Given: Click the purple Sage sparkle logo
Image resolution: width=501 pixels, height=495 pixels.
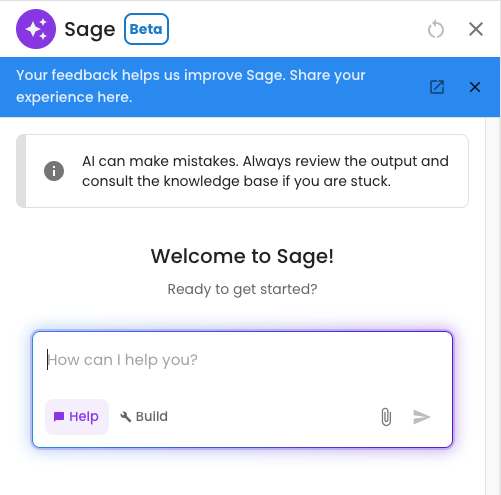Looking at the screenshot, I should [x=36, y=29].
